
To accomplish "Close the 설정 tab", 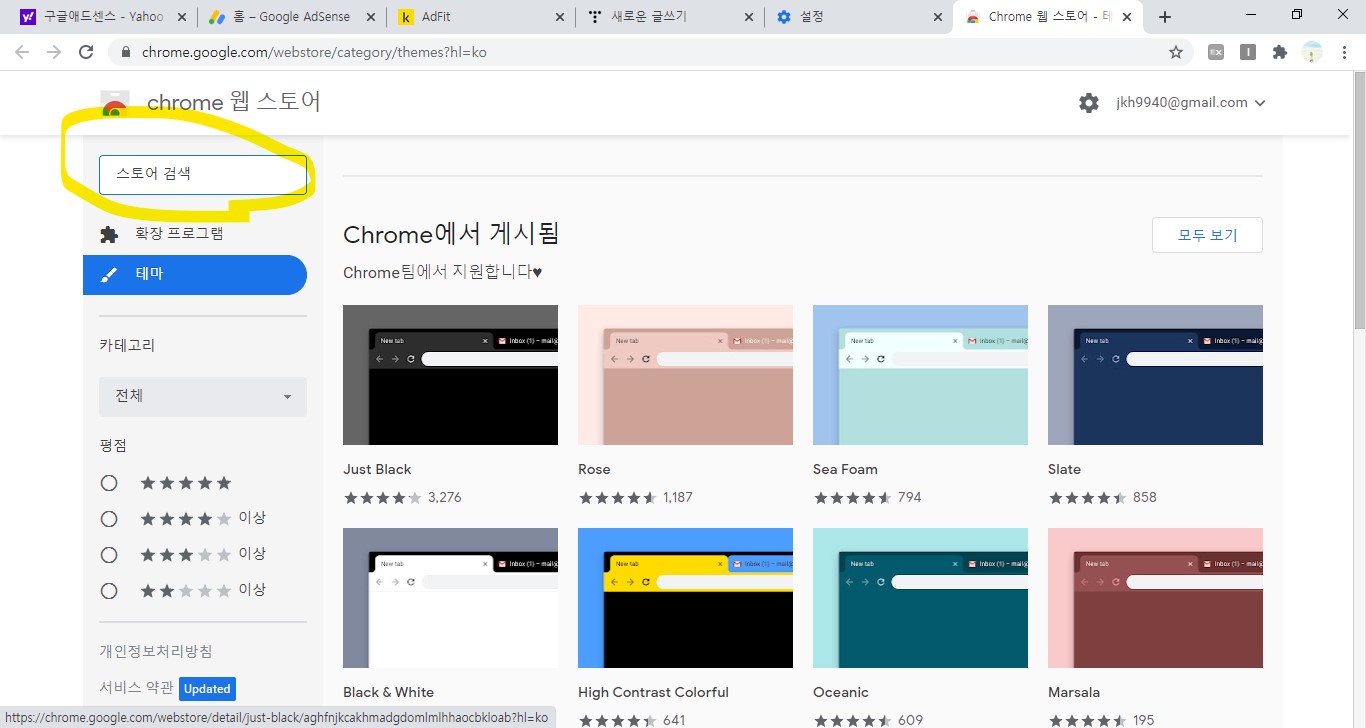I will point(937,17).
